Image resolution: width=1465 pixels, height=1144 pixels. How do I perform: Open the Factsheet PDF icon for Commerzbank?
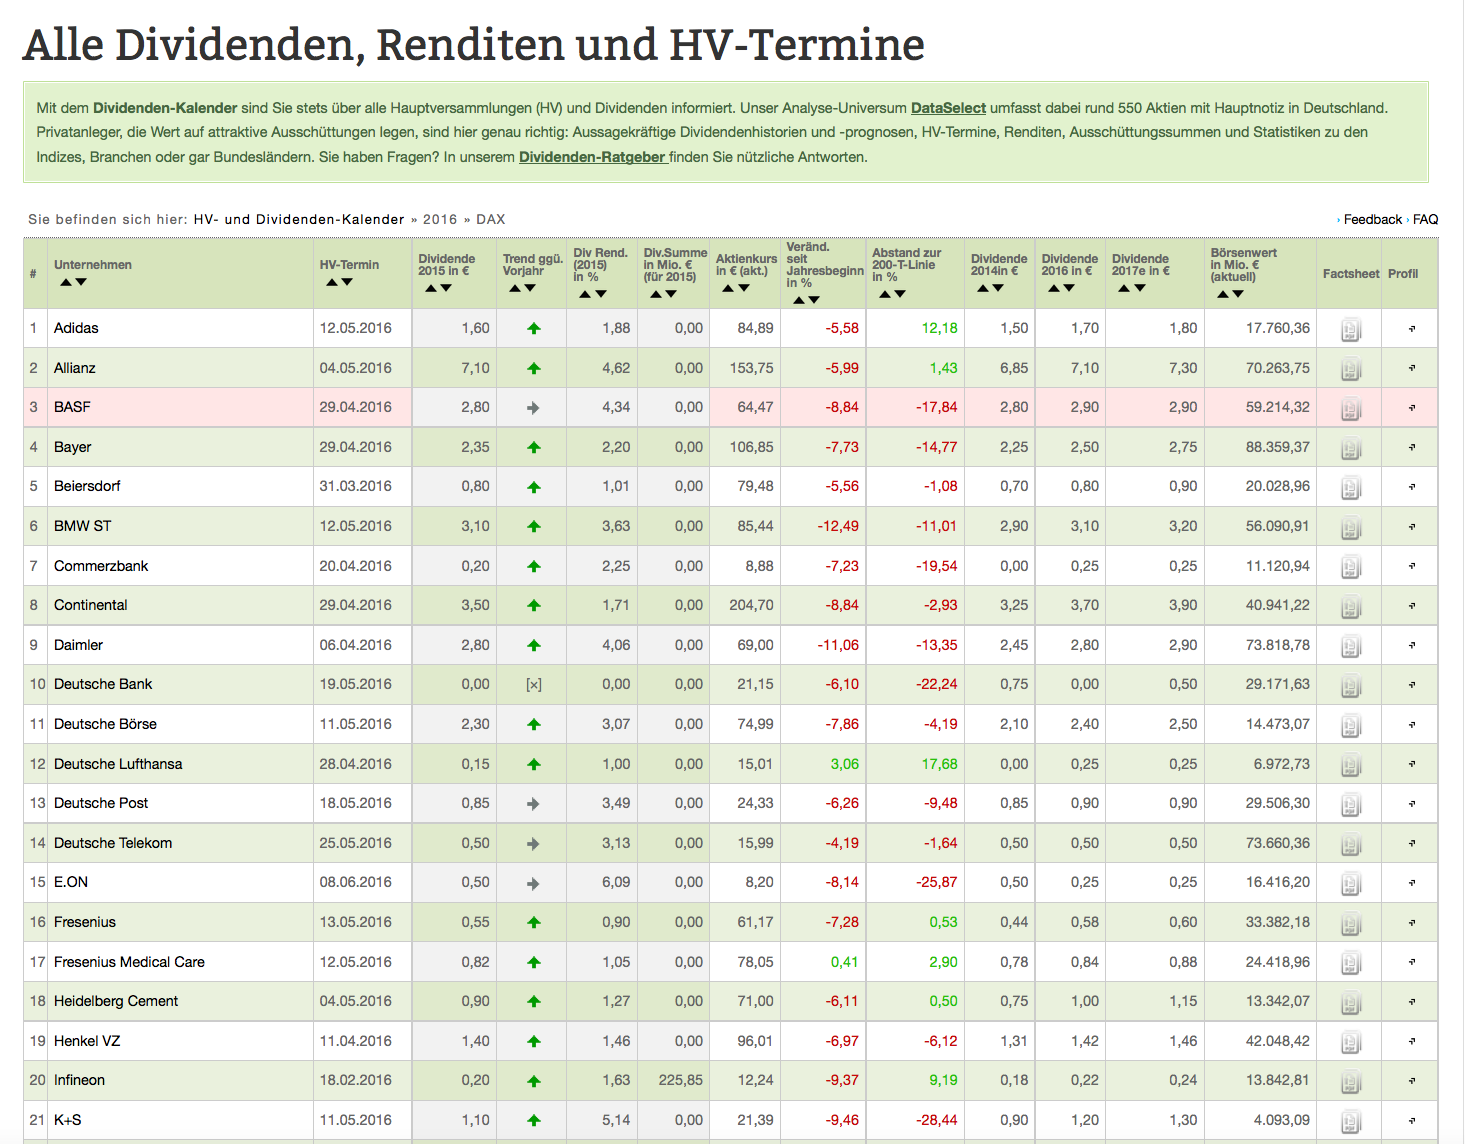pyautogui.click(x=1351, y=567)
